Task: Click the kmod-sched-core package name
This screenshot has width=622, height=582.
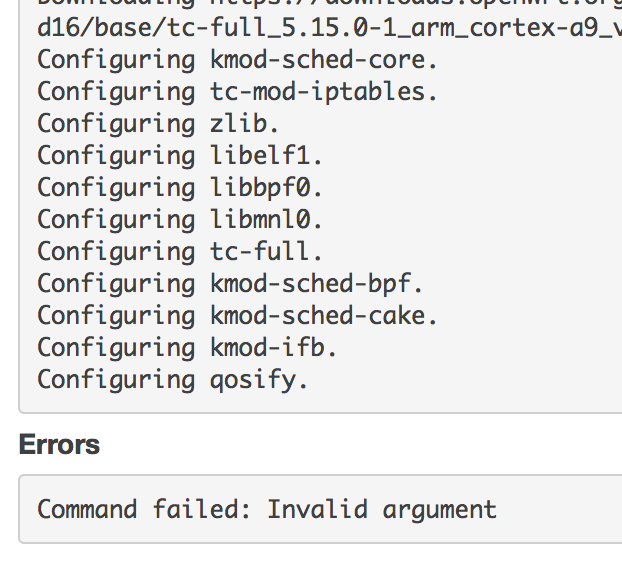Action: (x=324, y=59)
